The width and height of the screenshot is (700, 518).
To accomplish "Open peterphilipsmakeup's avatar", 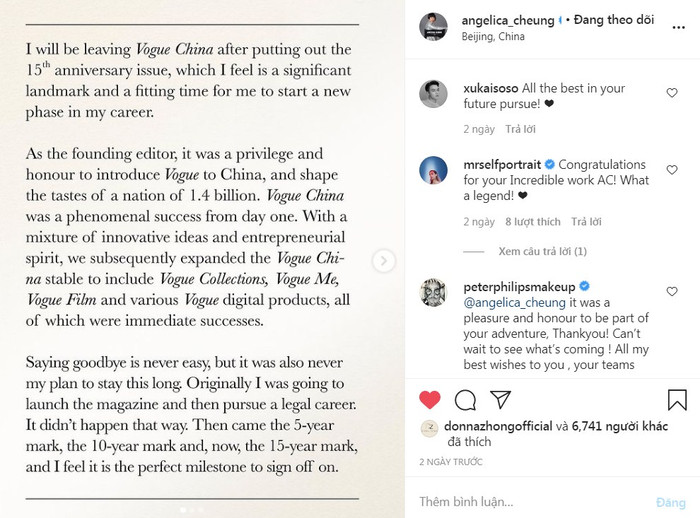I will click(x=433, y=293).
